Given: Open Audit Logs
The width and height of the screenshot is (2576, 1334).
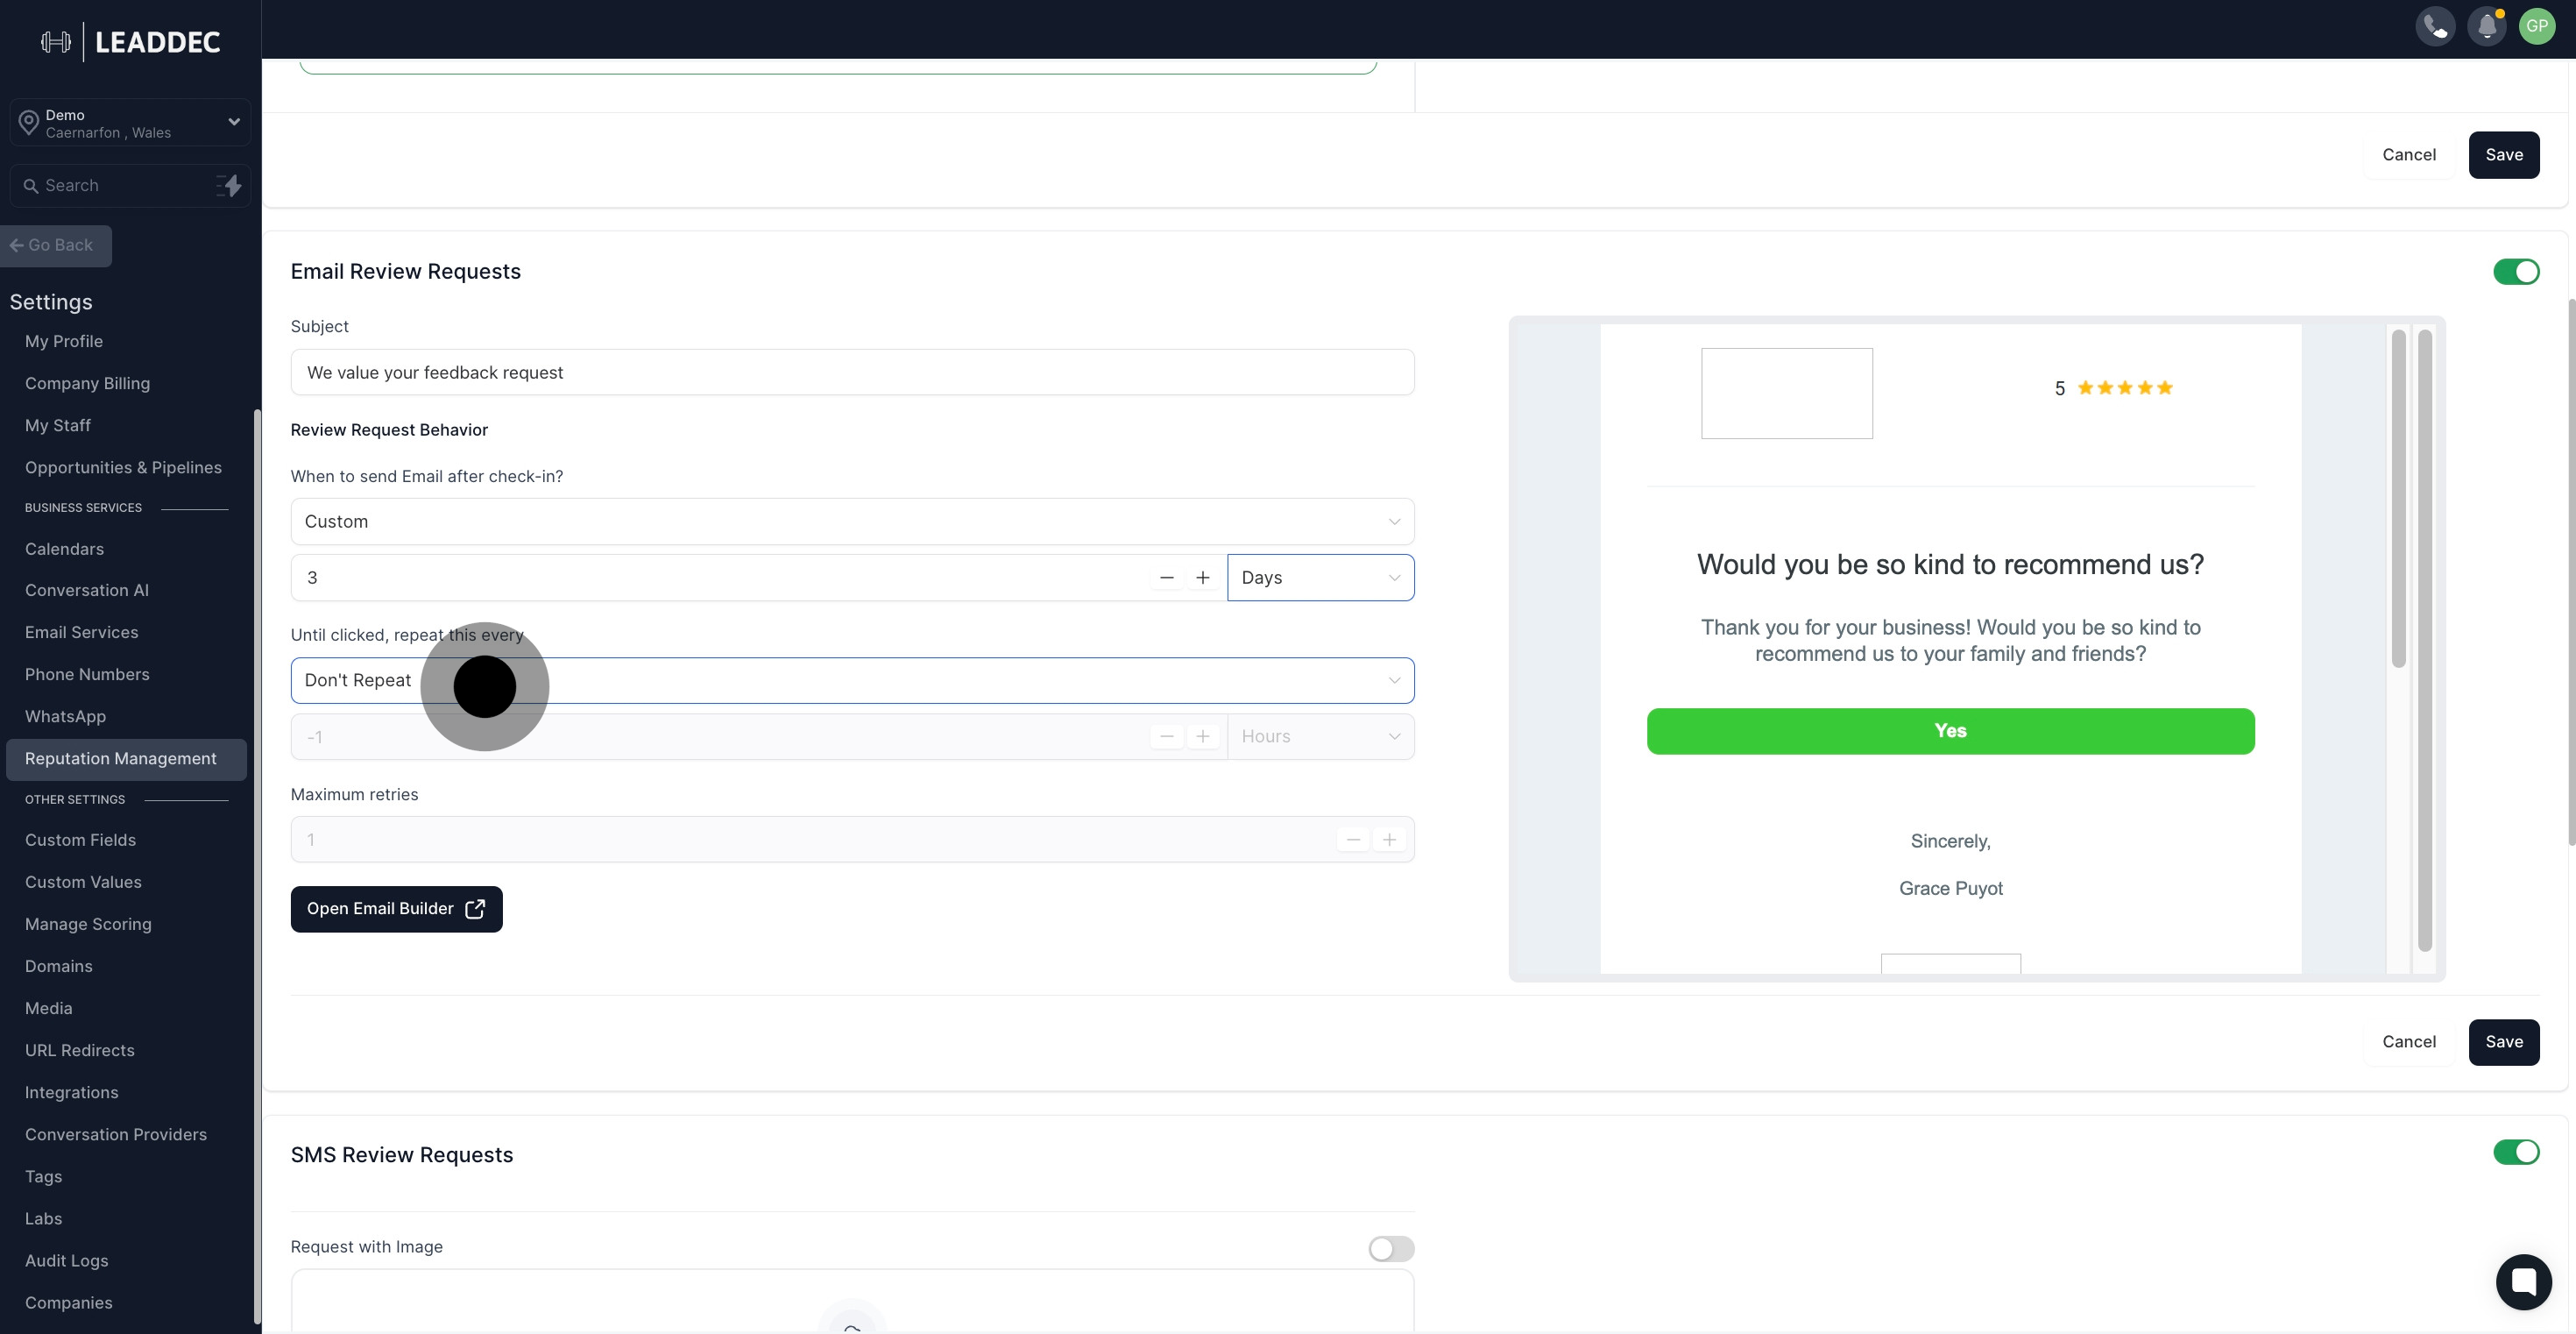Looking at the screenshot, I should (67, 1261).
